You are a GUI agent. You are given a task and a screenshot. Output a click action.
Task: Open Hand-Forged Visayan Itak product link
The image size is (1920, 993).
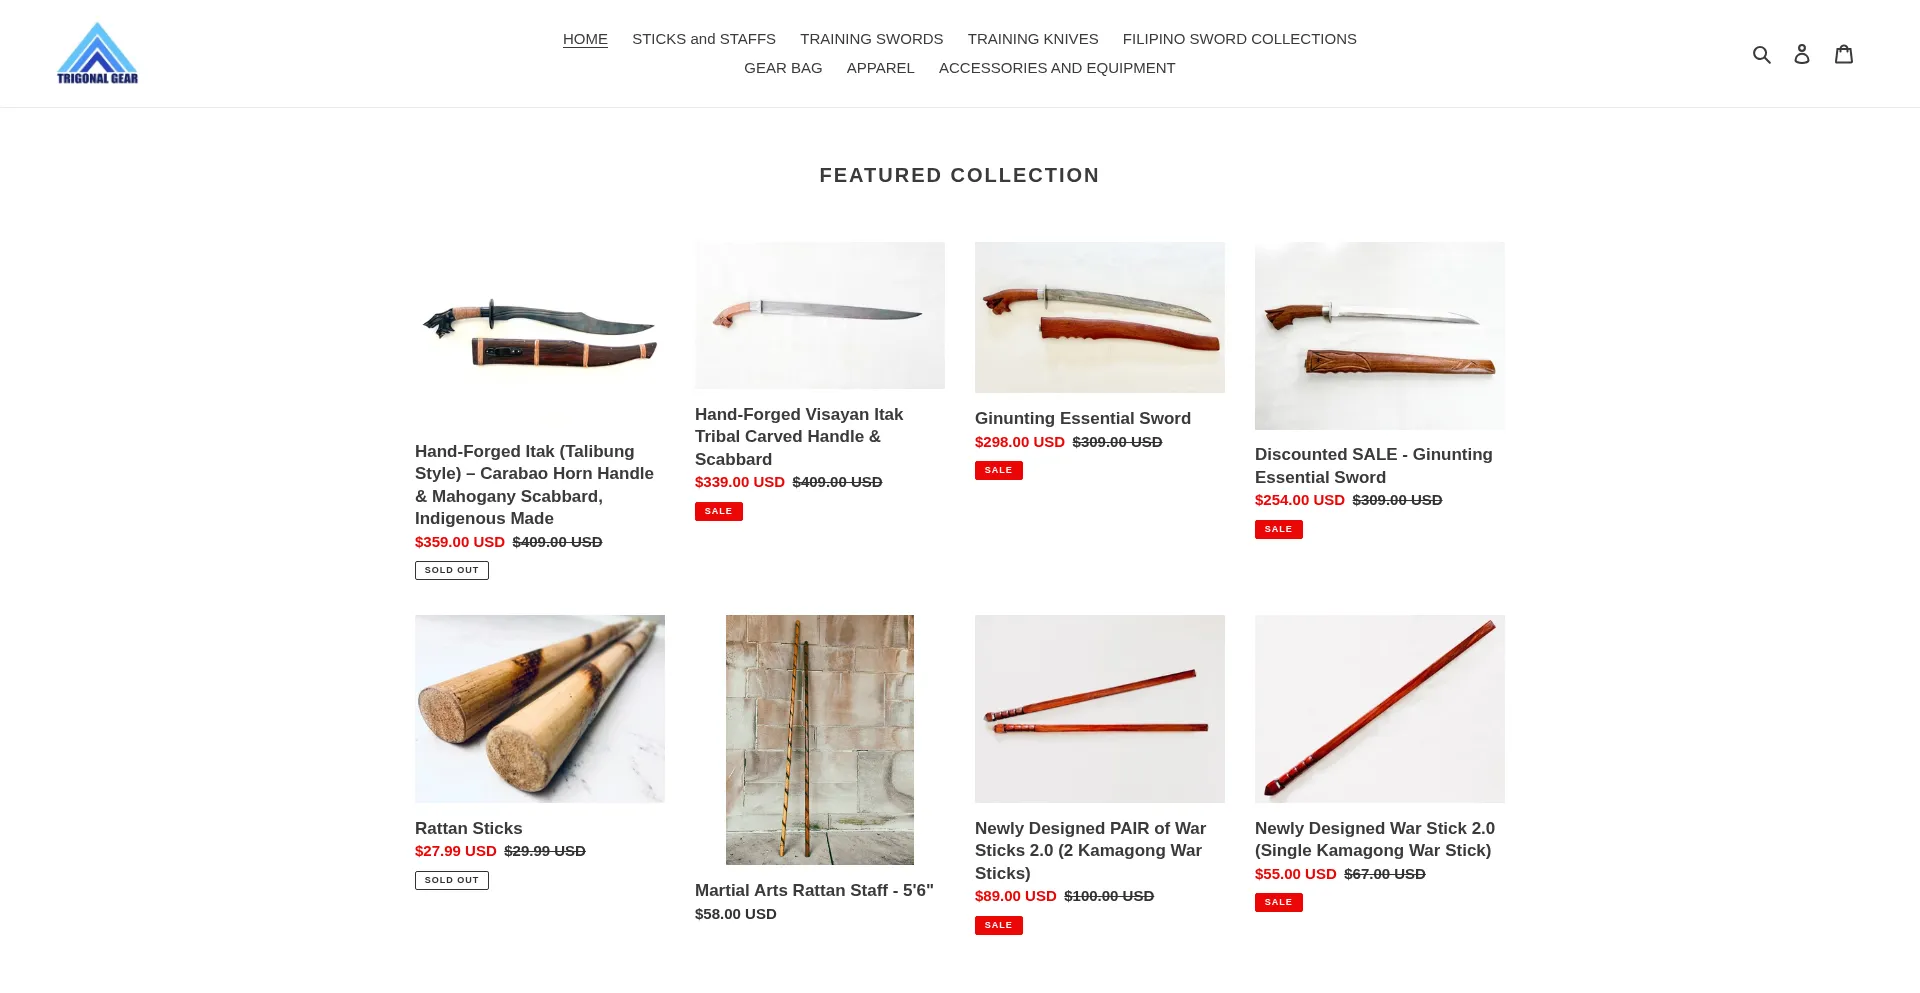[x=799, y=436]
